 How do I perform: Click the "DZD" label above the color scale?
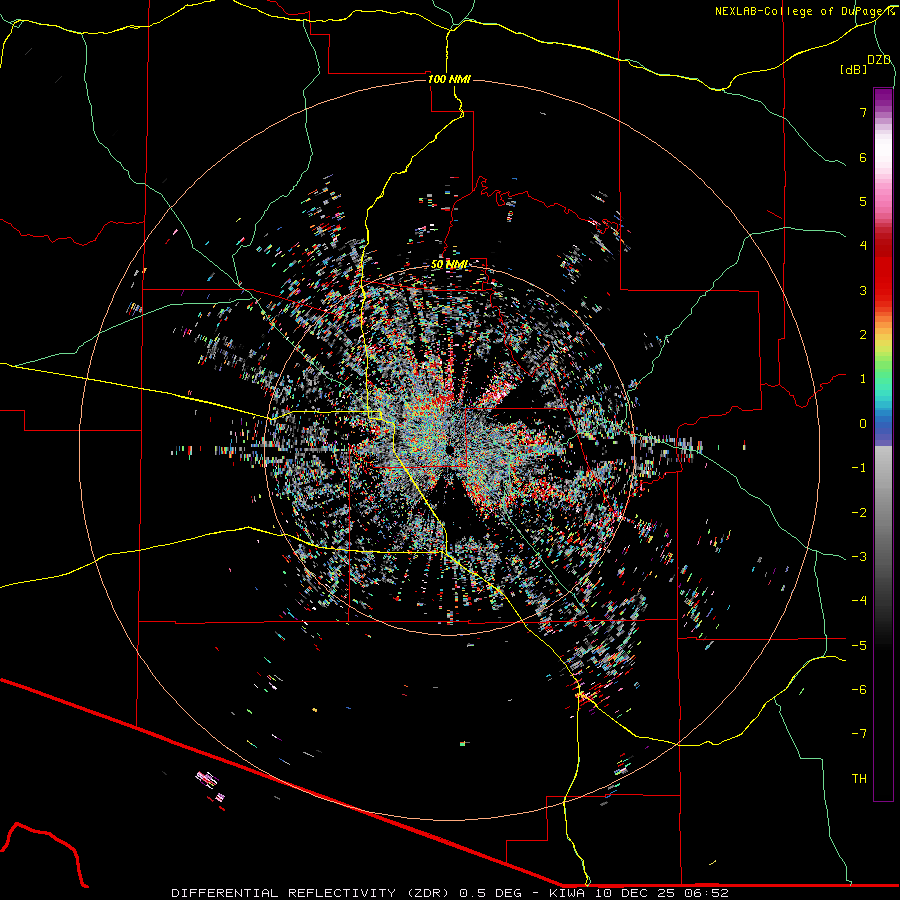point(879,60)
